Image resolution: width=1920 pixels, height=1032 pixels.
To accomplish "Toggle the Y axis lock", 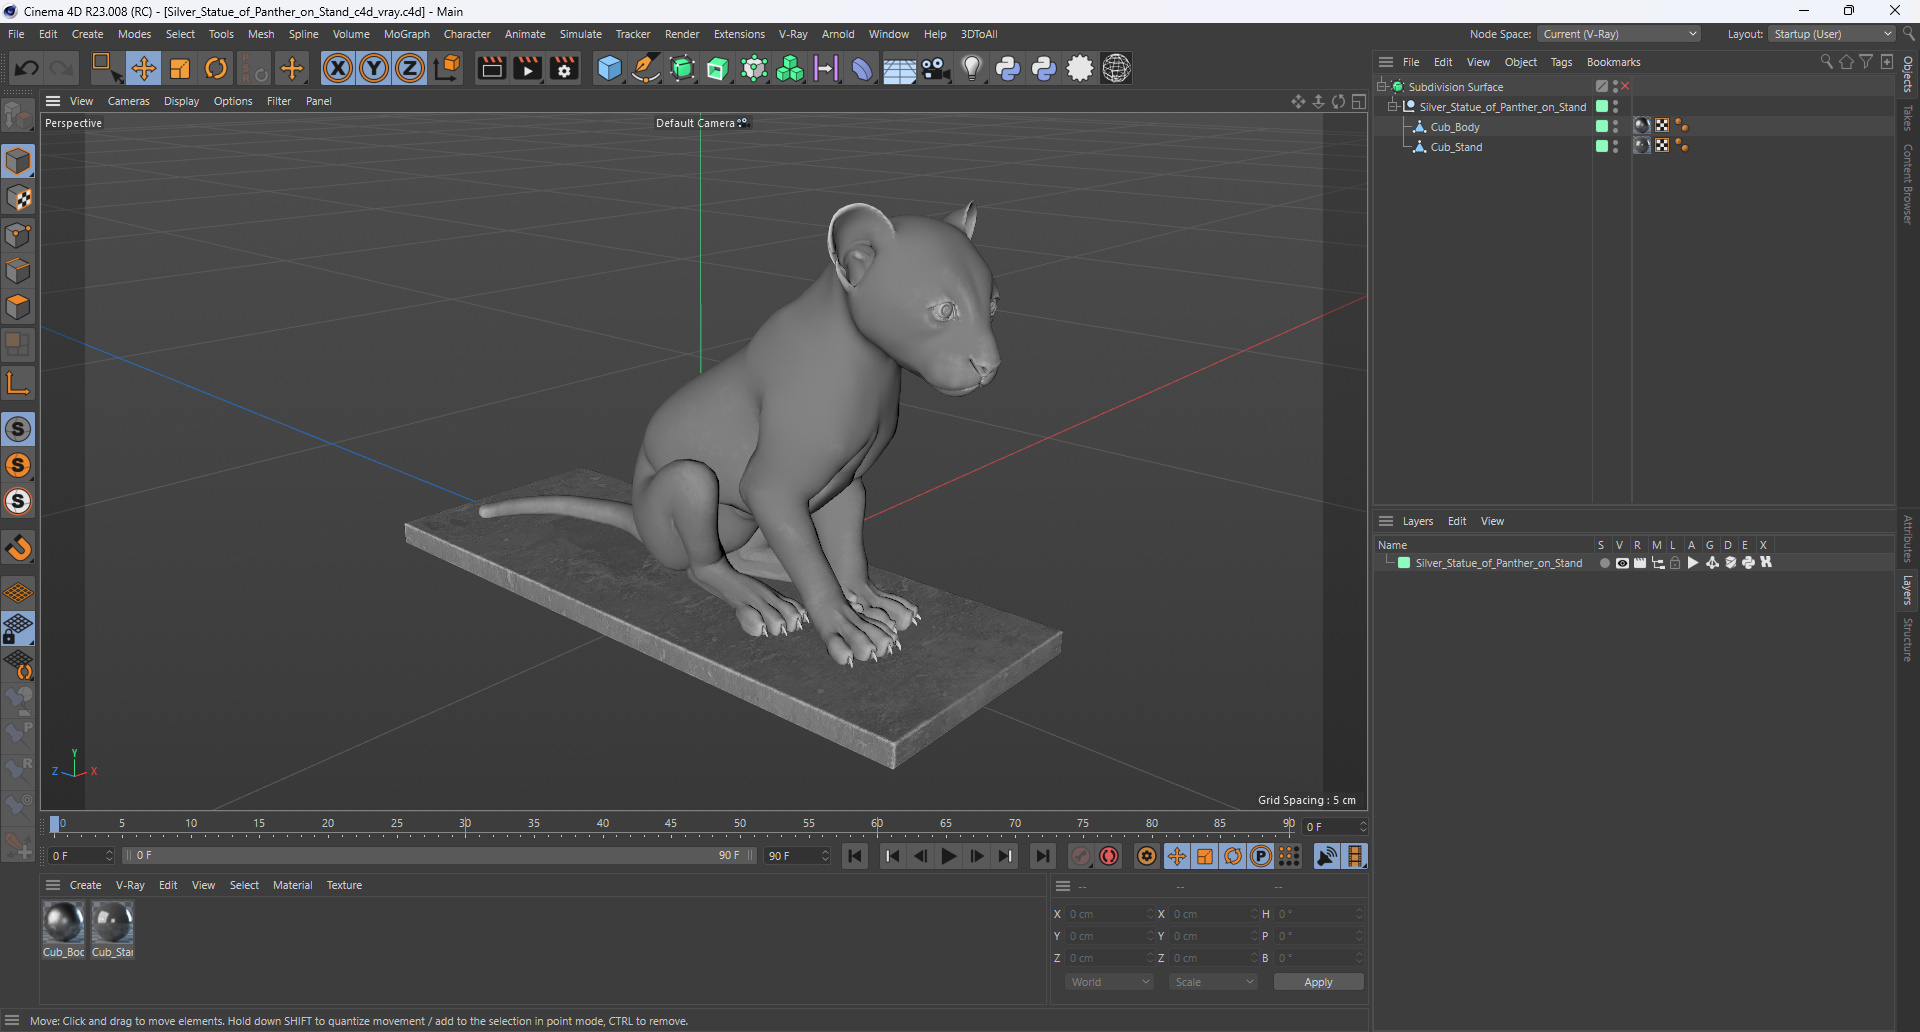I will click(x=374, y=68).
